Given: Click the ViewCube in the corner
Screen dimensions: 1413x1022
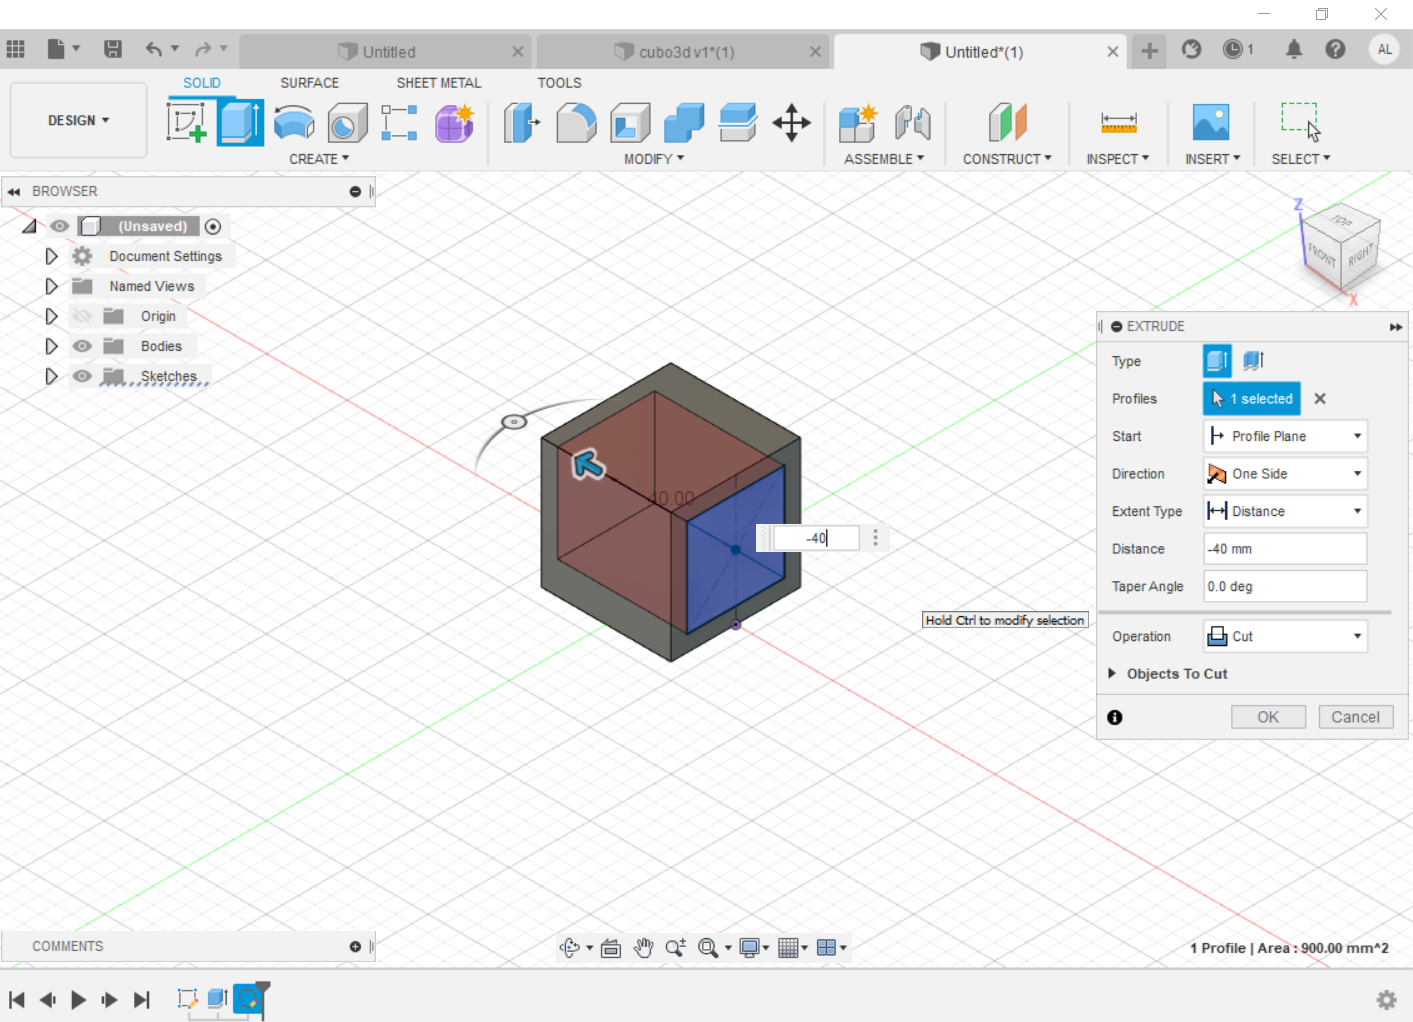Looking at the screenshot, I should (x=1342, y=247).
